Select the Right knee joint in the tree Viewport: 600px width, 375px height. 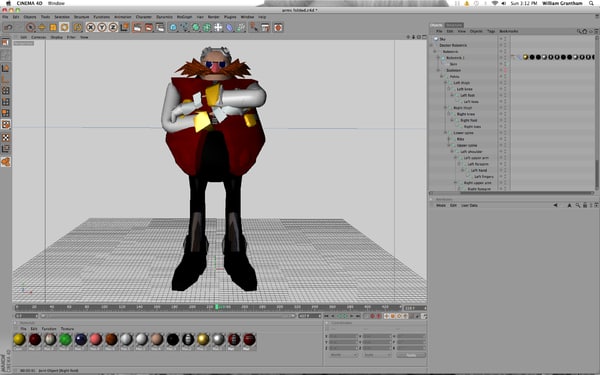466,114
